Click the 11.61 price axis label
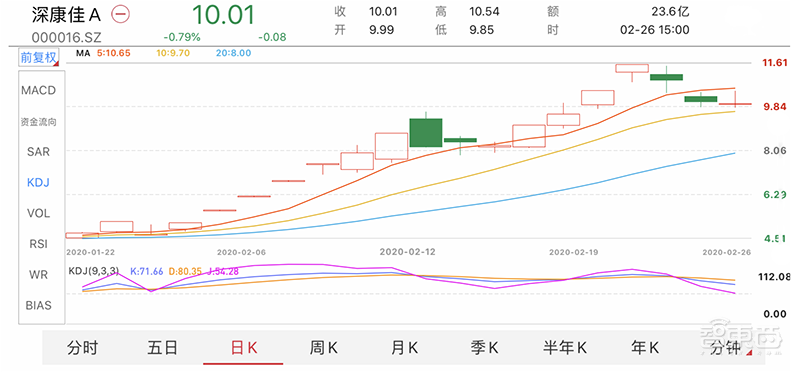The image size is (800, 372). 774,63
